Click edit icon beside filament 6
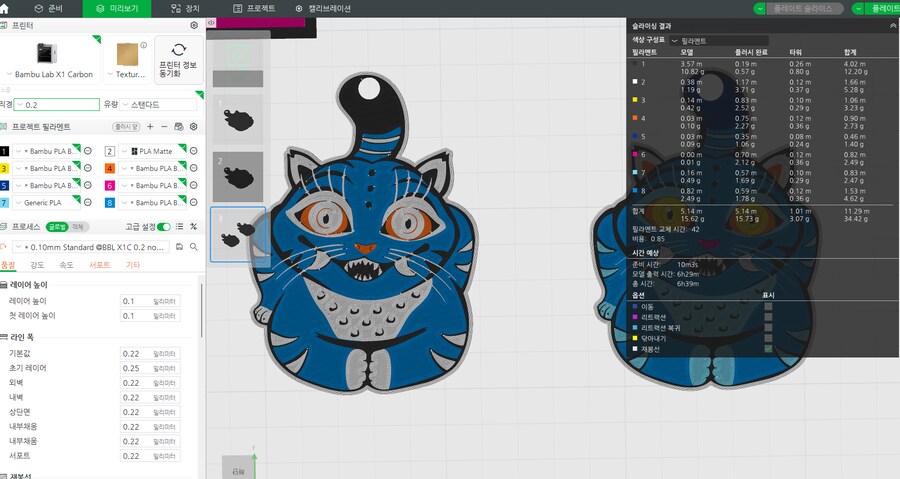900x479 pixels. coord(194,186)
